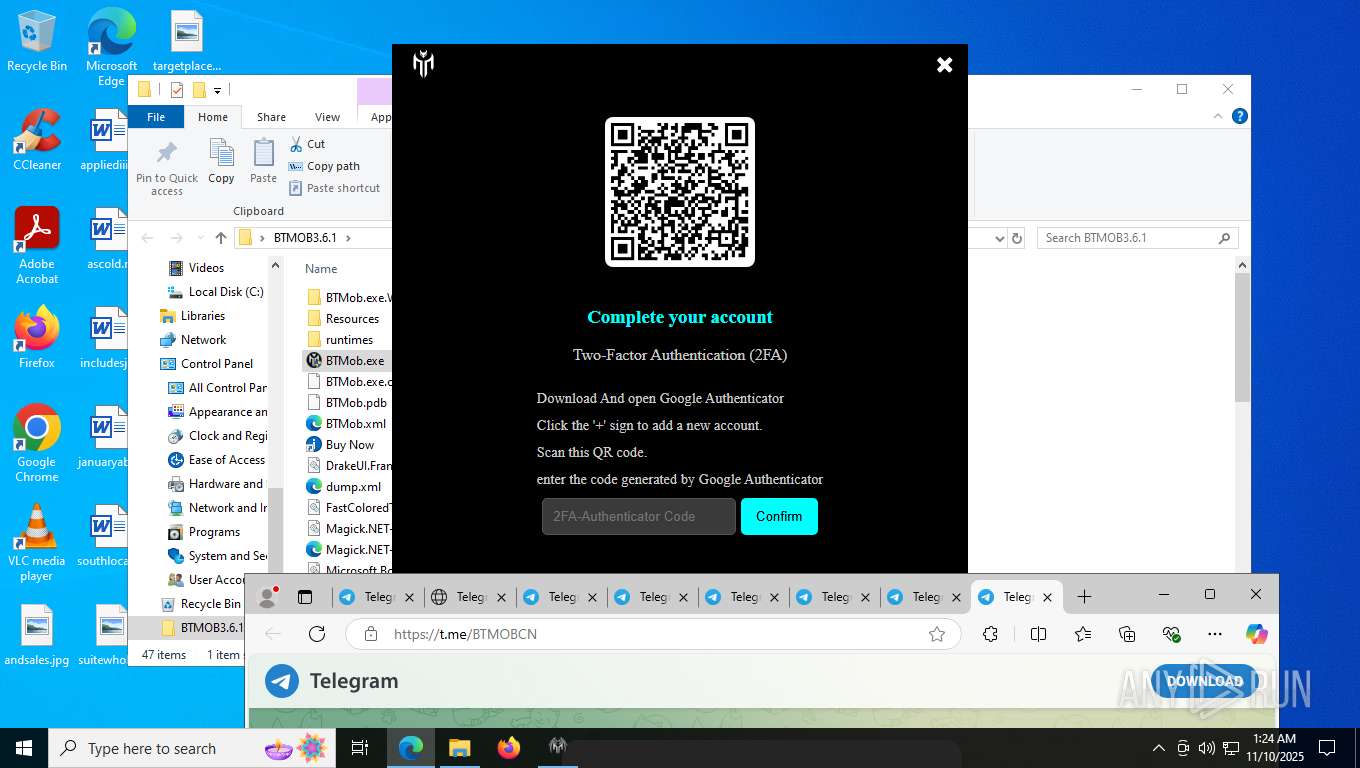Open Task View on the taskbar
The width and height of the screenshot is (1360, 768).
tap(360, 748)
